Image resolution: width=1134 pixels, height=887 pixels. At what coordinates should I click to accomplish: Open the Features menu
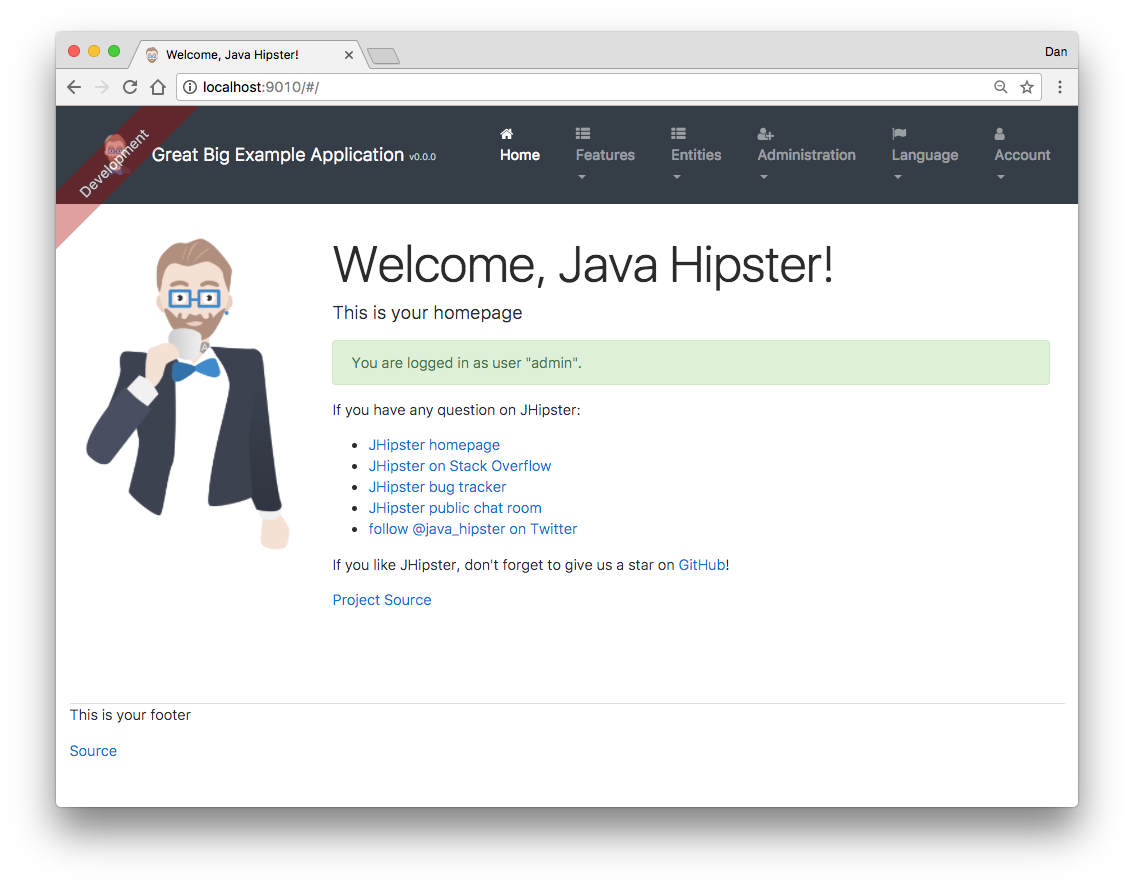tap(605, 155)
